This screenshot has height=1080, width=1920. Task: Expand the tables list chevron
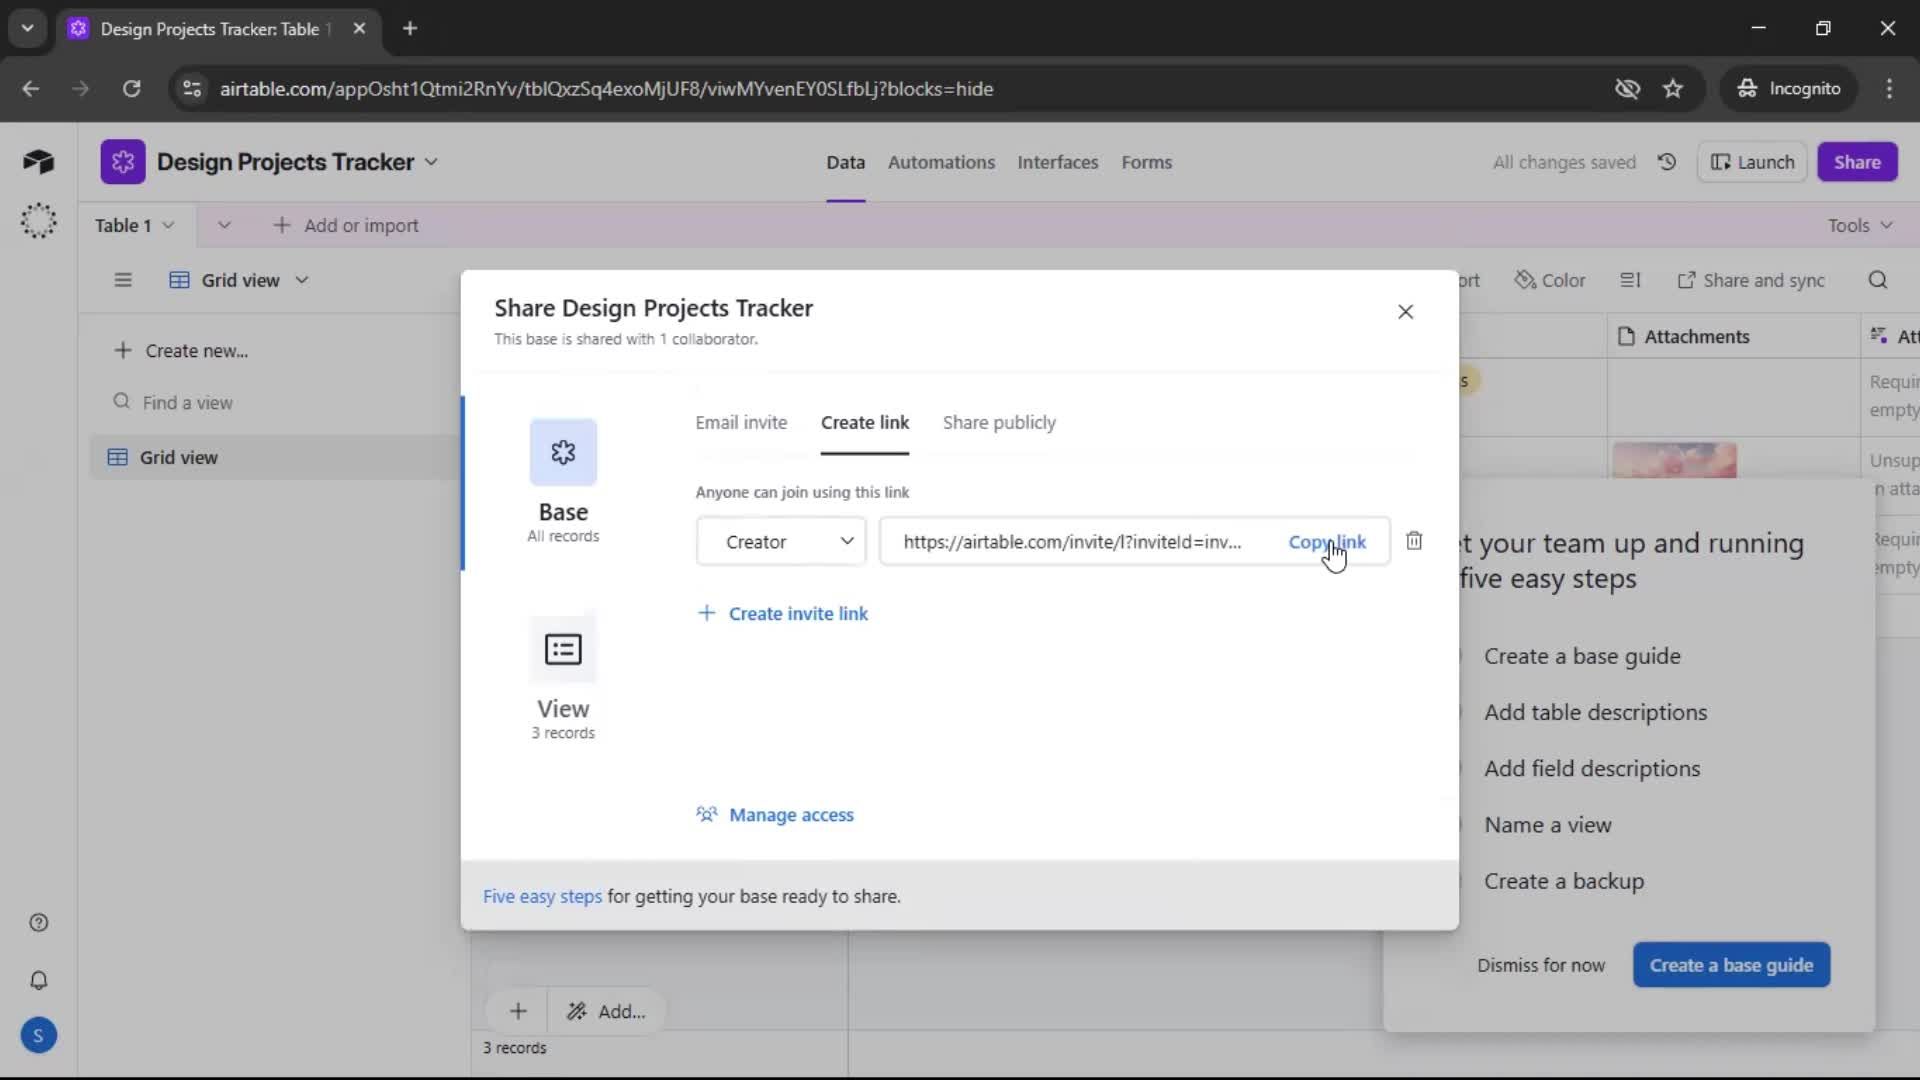pos(224,226)
